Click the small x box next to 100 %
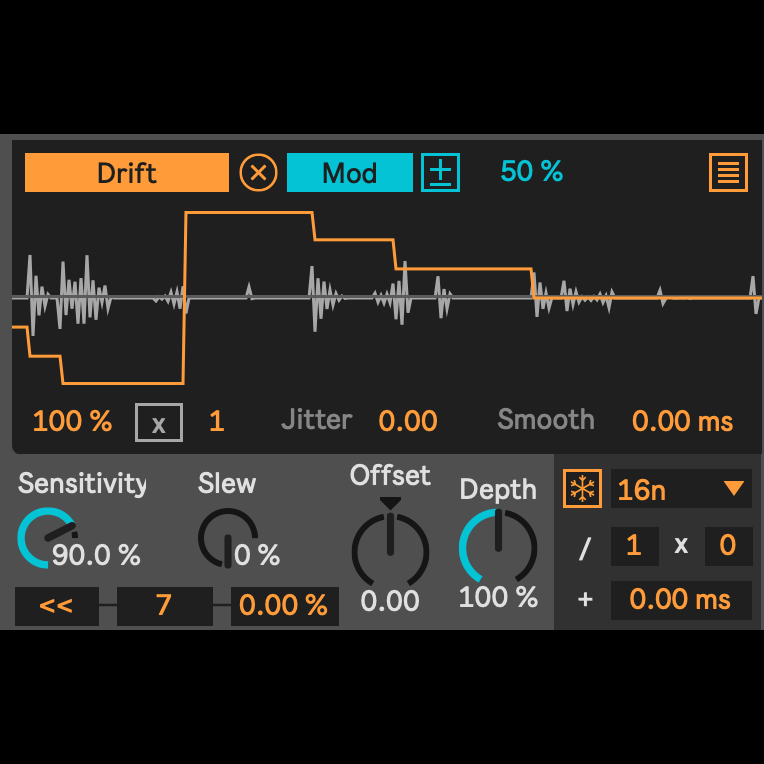 [159, 422]
